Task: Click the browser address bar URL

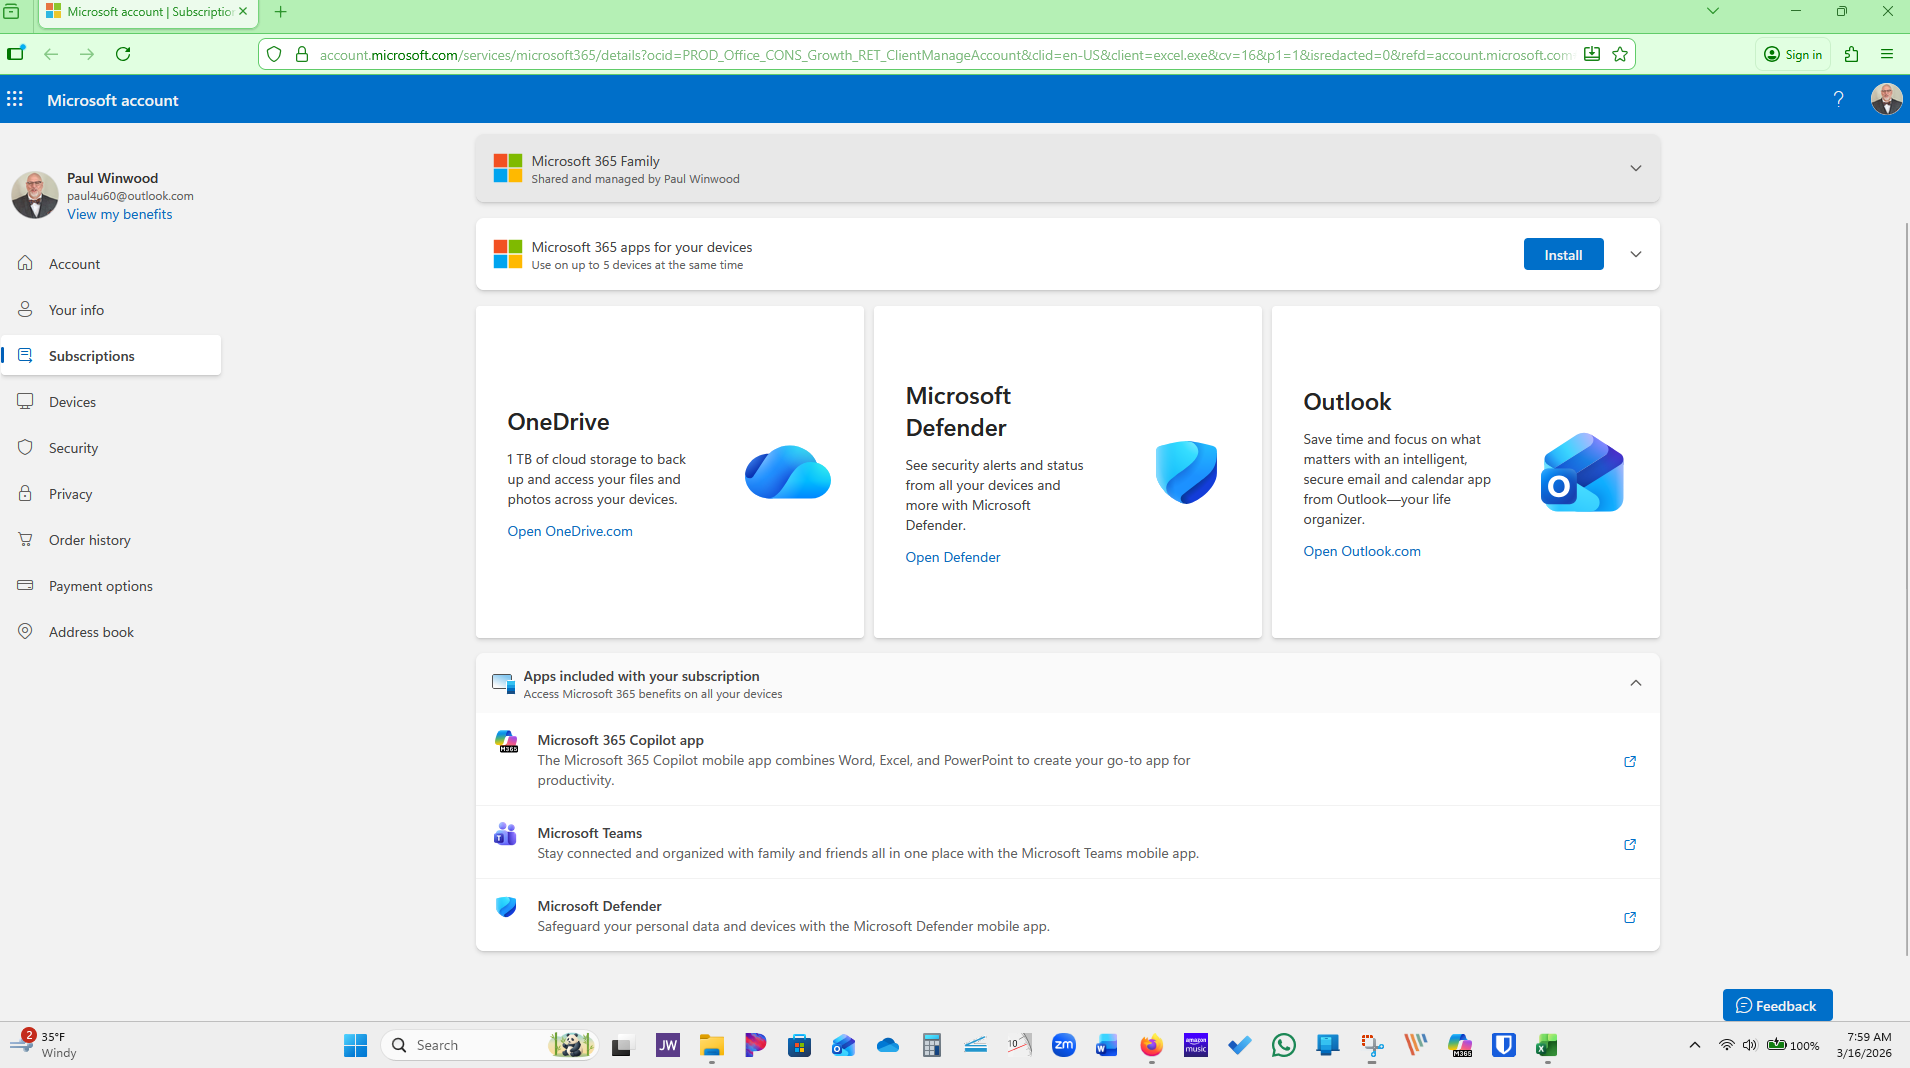Action: [945, 54]
